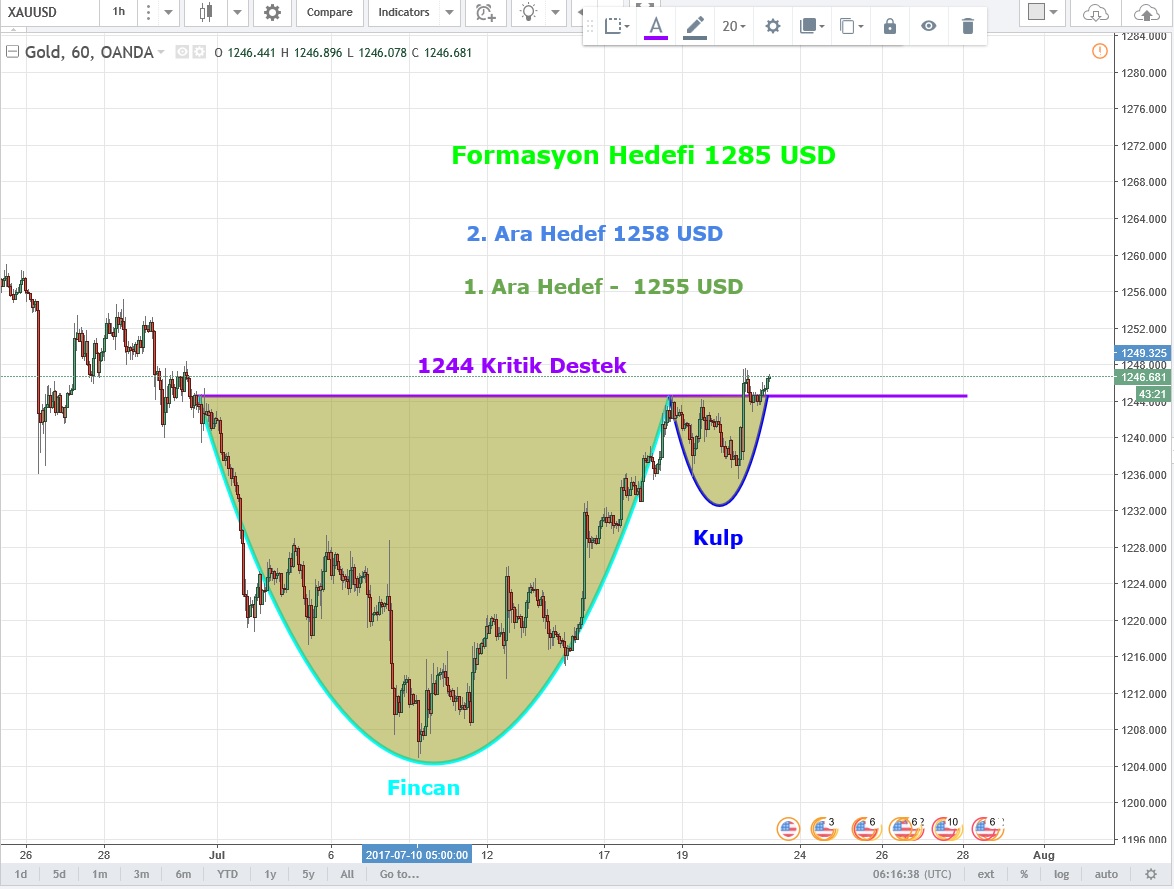Viewport: 1174px width, 889px height.
Task: Open the lightbulb ideas icon
Action: pyautogui.click(x=527, y=13)
